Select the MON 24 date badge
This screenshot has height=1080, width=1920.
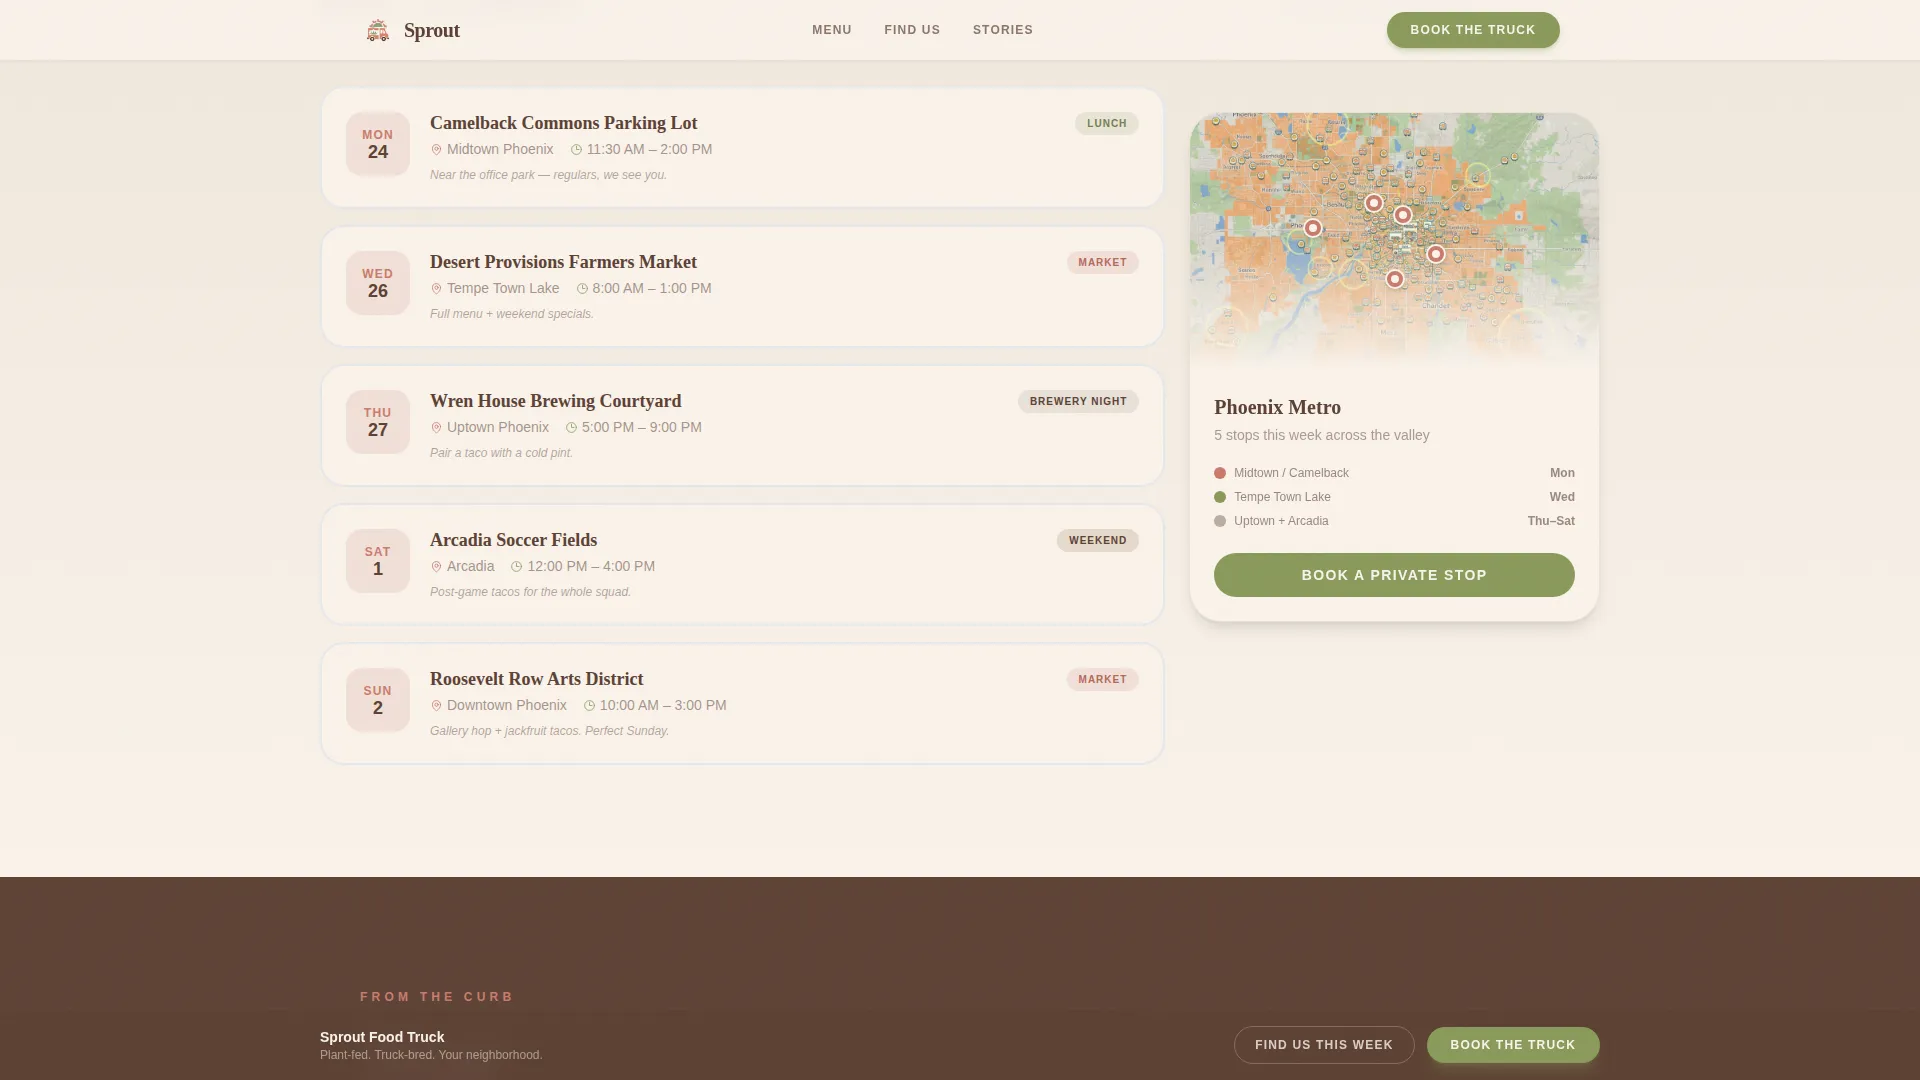378,144
